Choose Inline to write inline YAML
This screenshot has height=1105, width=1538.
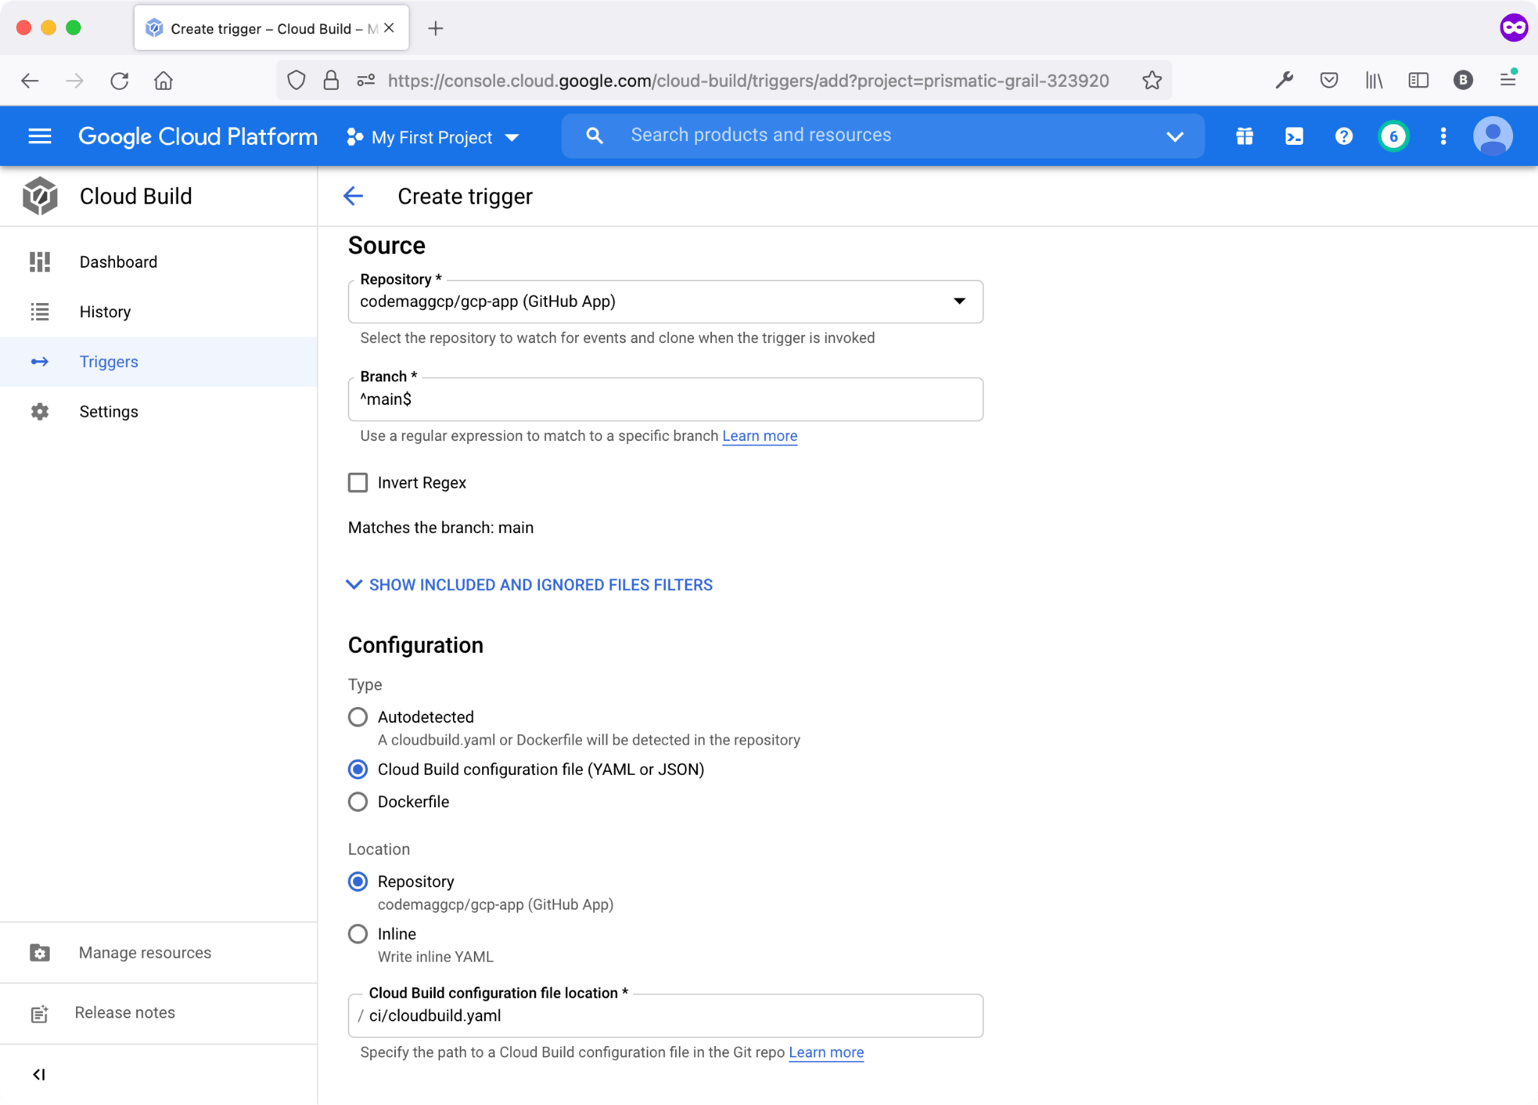point(357,933)
